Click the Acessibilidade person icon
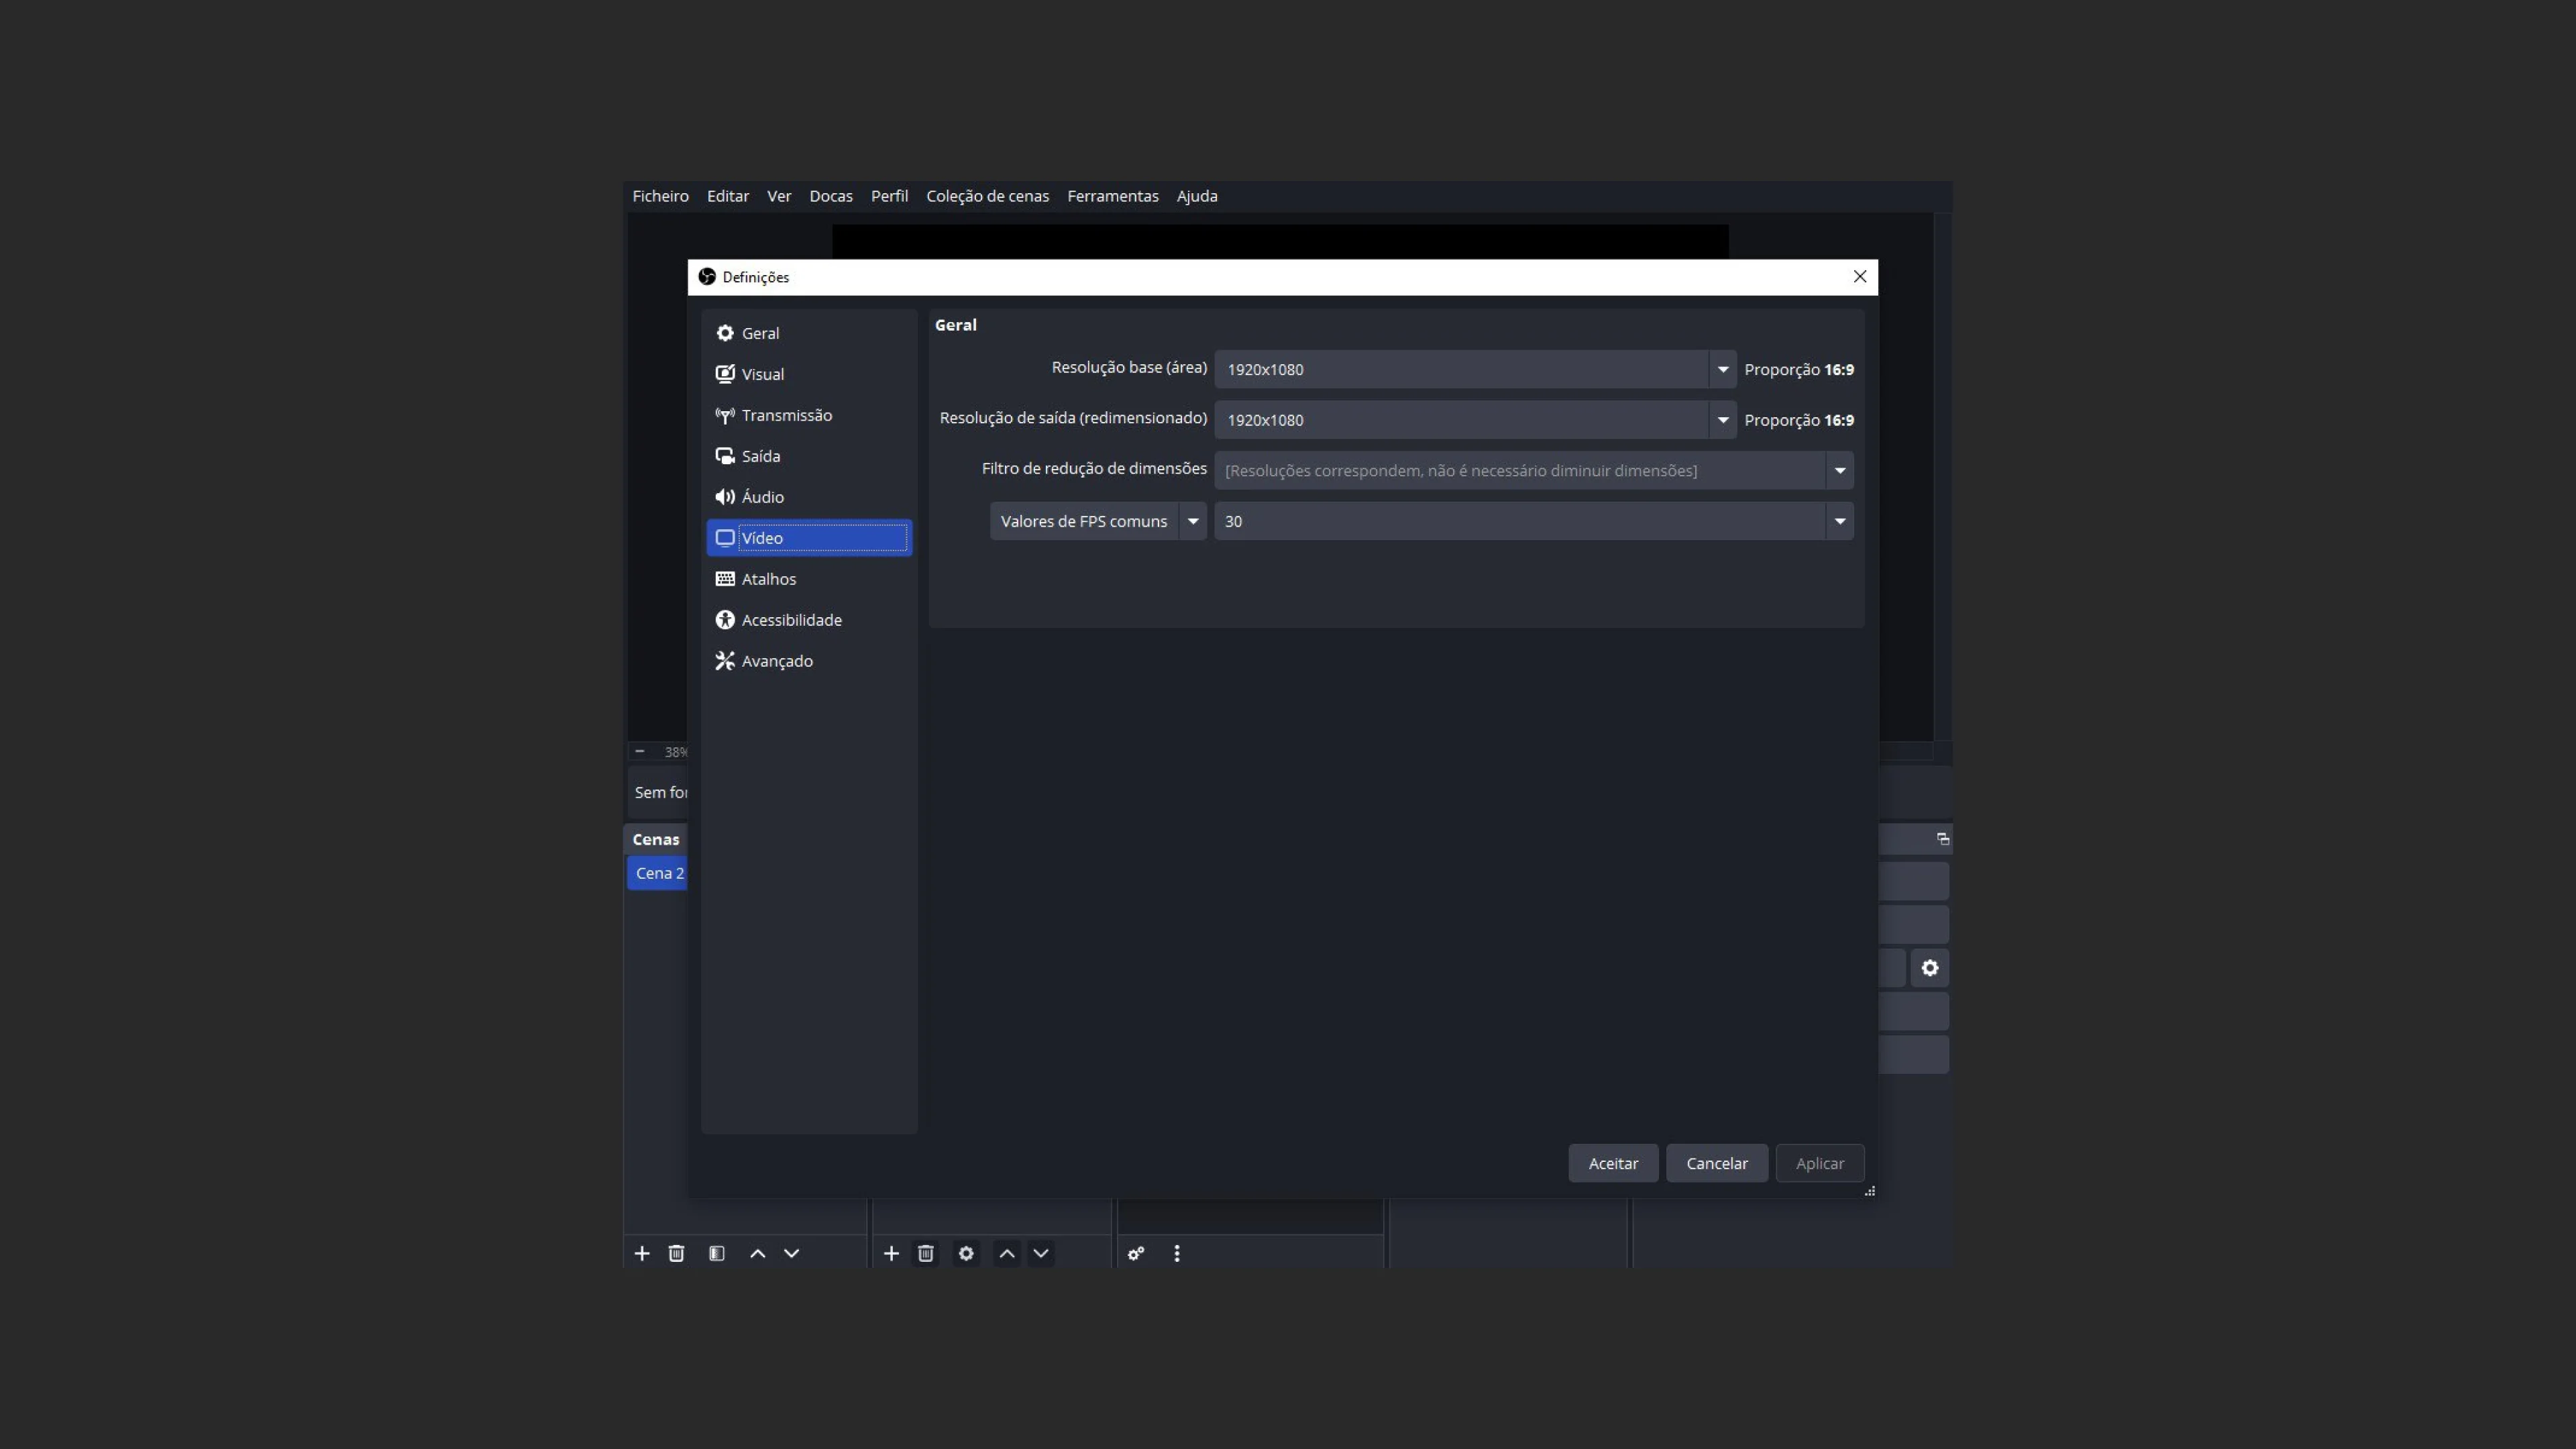The image size is (2576, 1449). pos(725,620)
